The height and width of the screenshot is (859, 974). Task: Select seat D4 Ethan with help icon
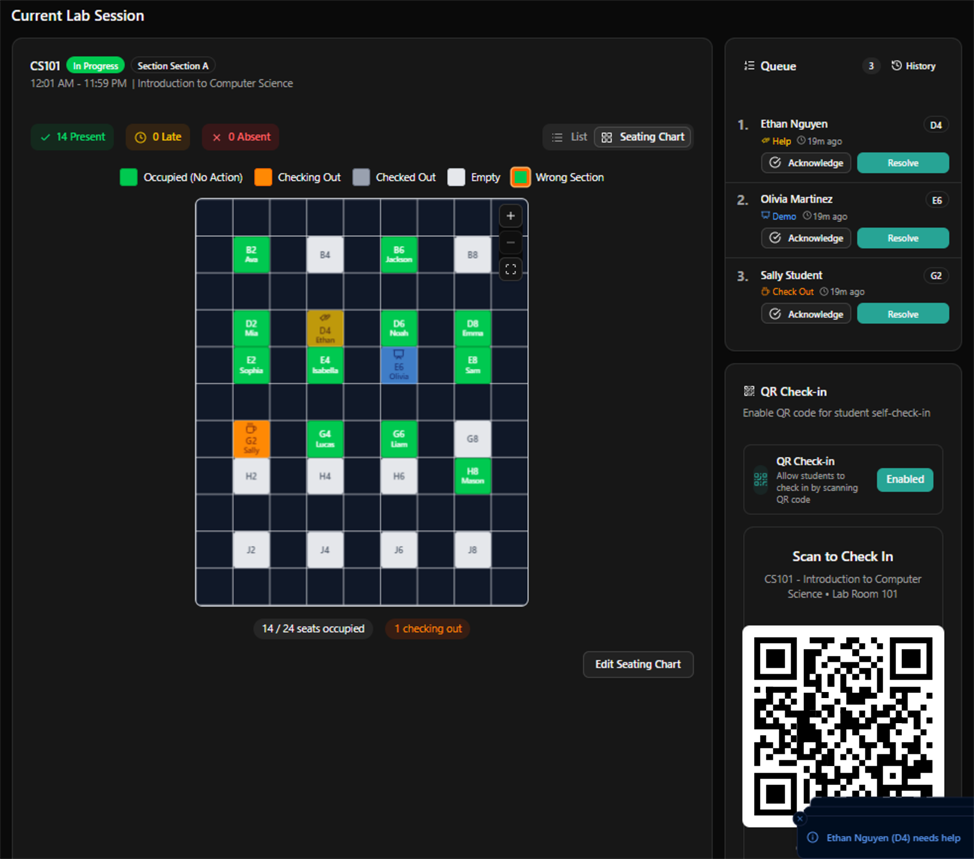tap(325, 328)
